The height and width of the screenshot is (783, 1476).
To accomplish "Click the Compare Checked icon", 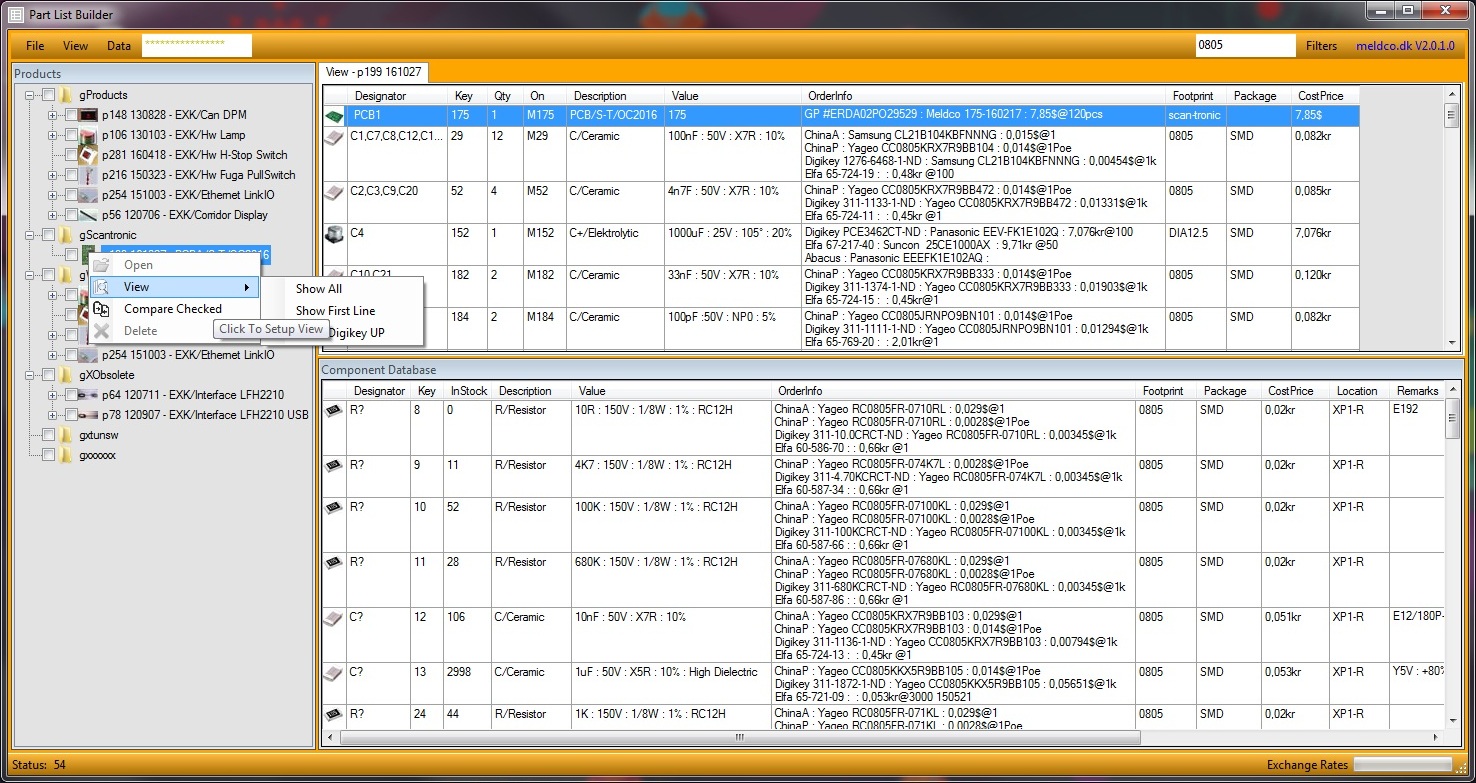I will pos(100,309).
